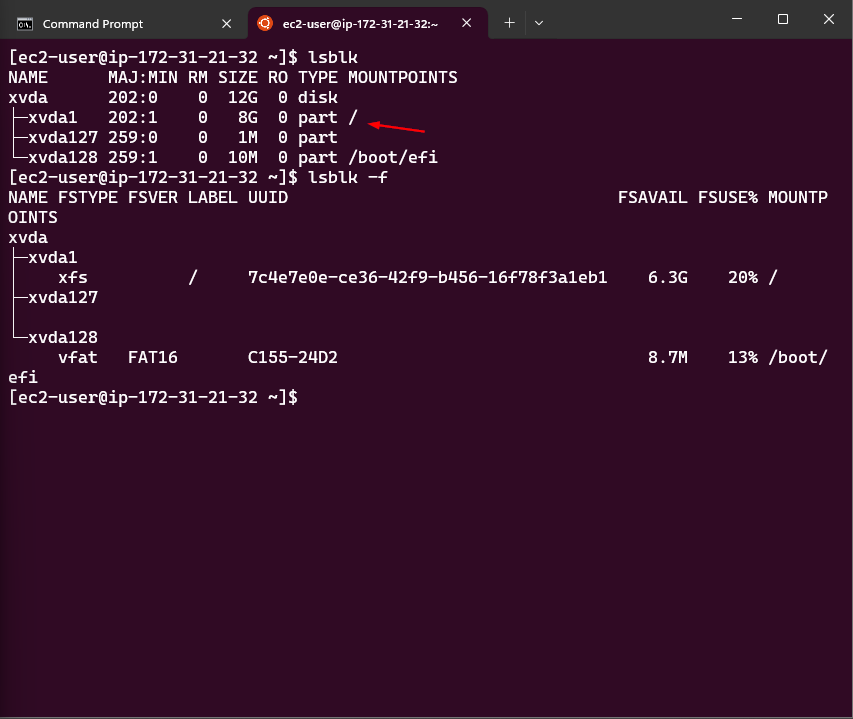Minimize the terminal window

(735, 20)
